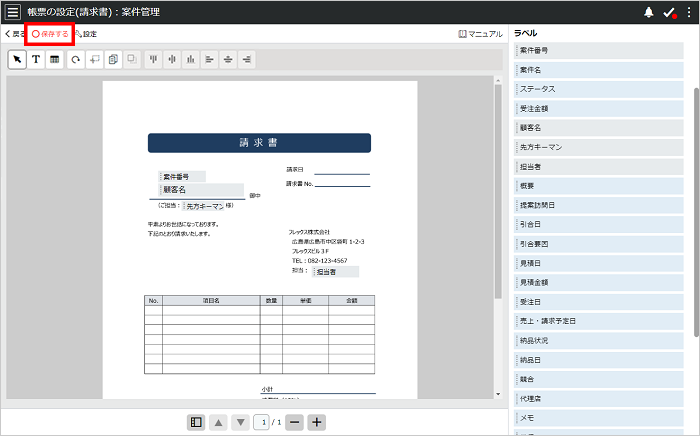Select the ステータス label

(599, 89)
